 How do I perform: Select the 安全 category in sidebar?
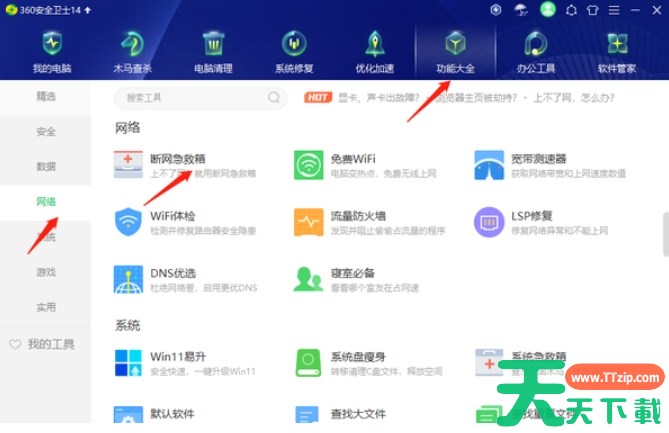coord(46,132)
